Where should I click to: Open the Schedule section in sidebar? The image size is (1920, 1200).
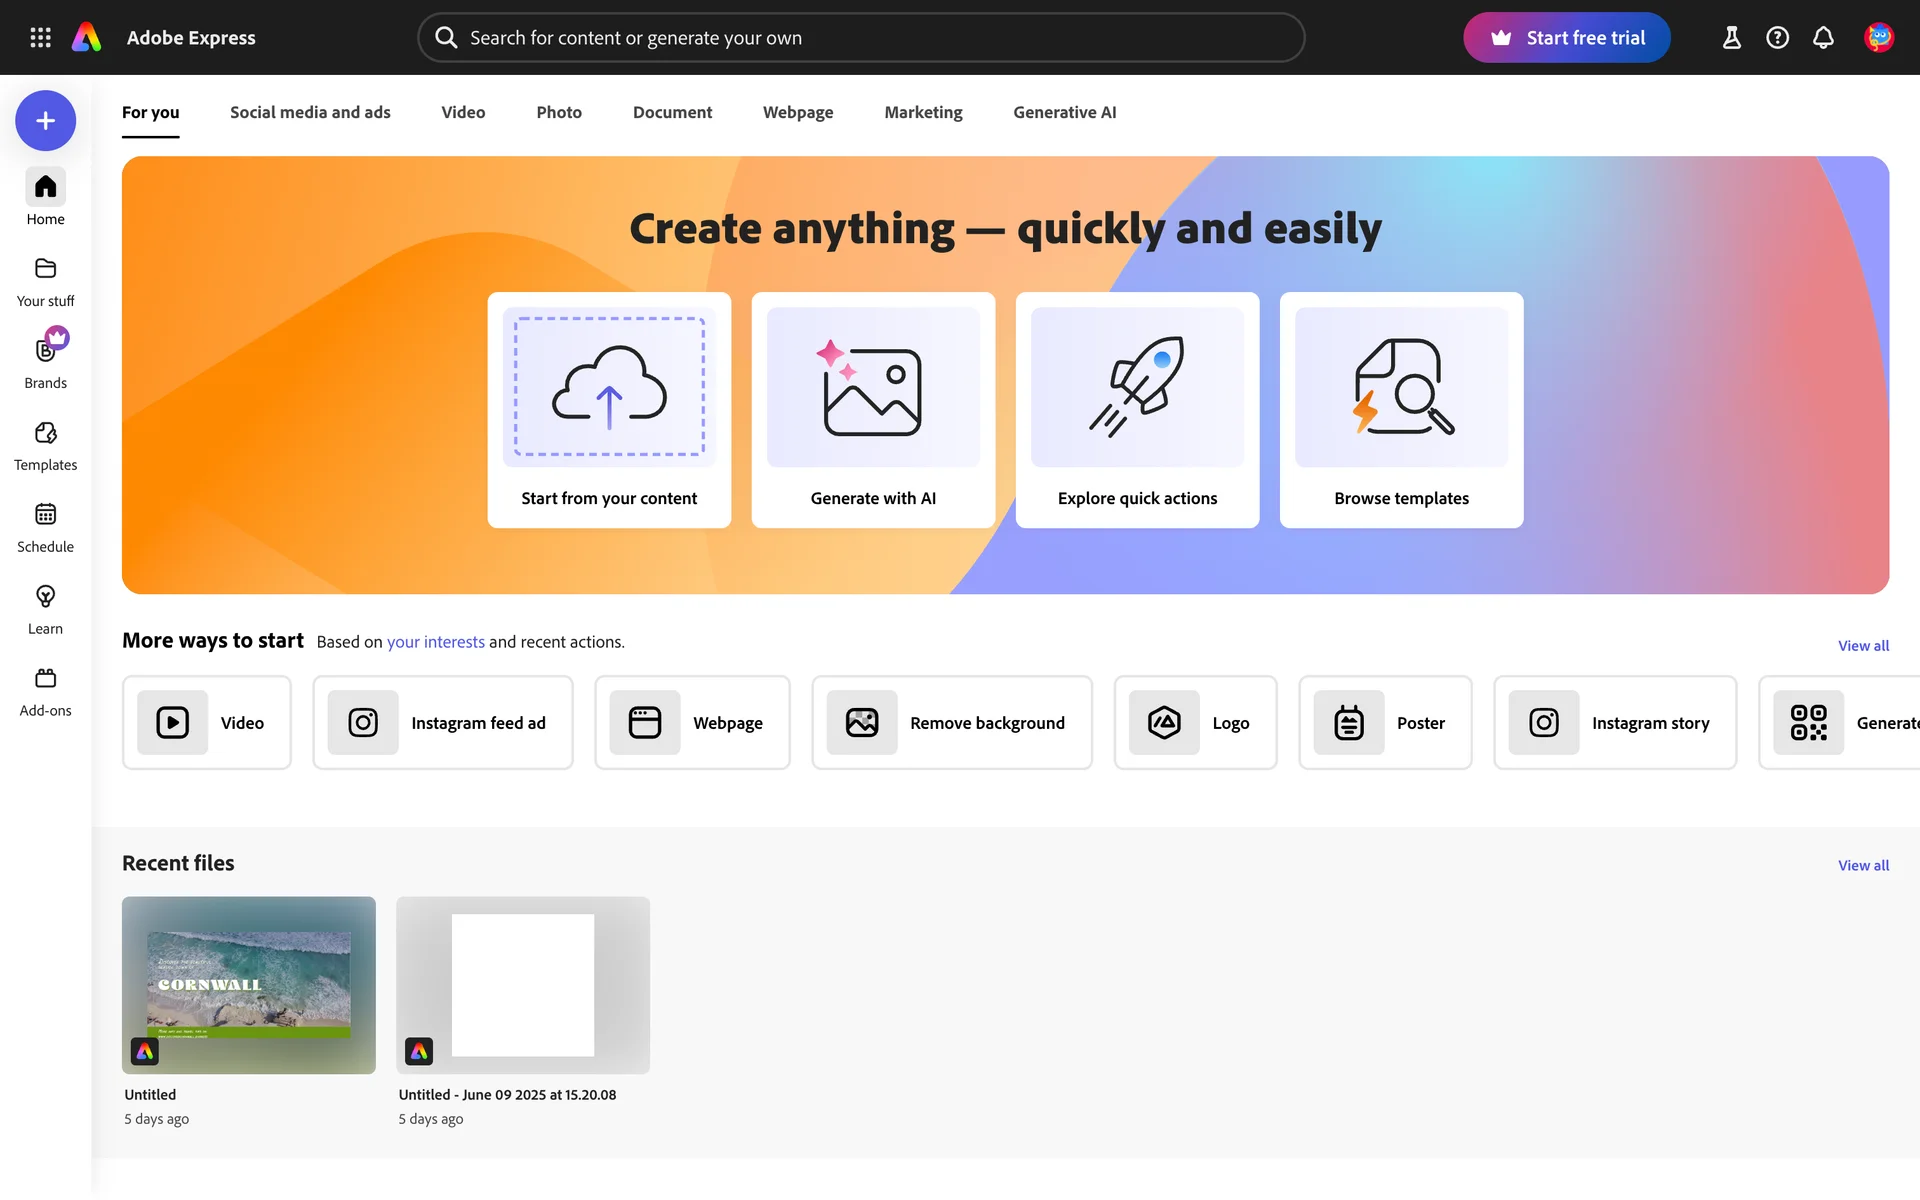(45, 528)
